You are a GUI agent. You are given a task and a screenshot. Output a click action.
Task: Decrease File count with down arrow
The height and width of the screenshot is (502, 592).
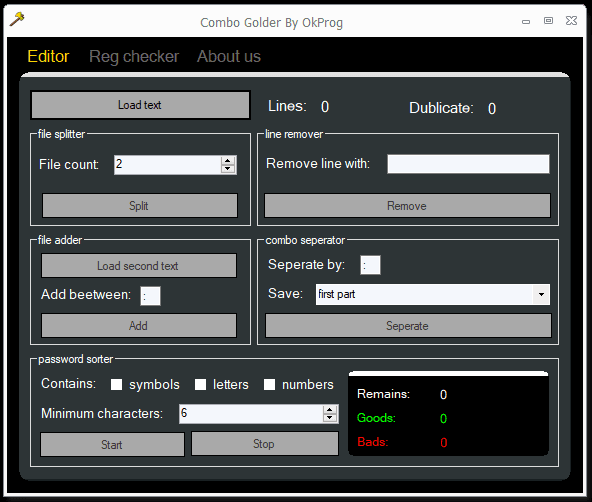point(228,169)
